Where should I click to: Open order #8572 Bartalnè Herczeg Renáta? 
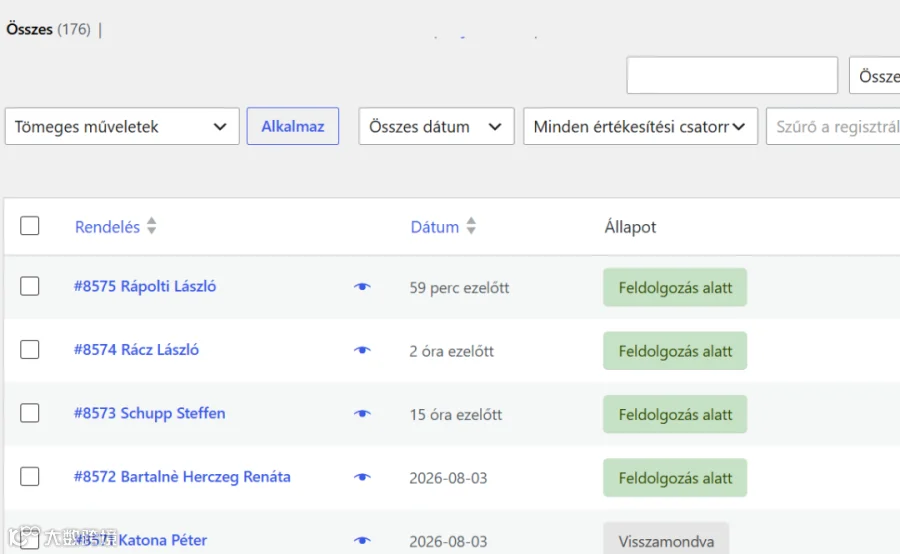click(183, 477)
